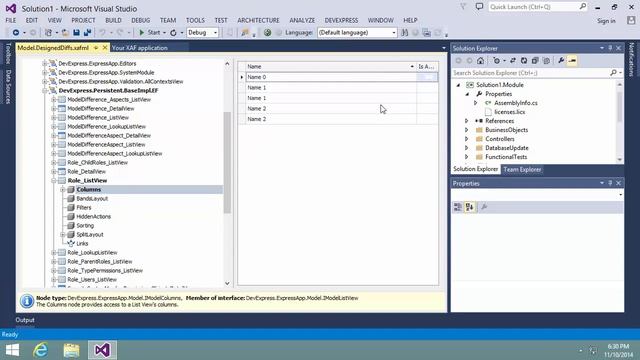The image size is (640, 360).
Task: Open the Output panel tab
Action: point(25,320)
